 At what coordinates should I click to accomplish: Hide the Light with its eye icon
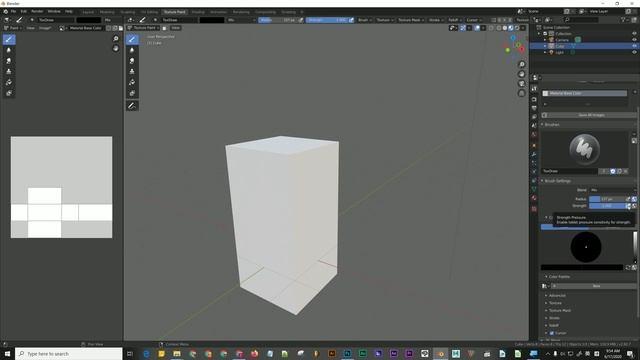tap(634, 52)
